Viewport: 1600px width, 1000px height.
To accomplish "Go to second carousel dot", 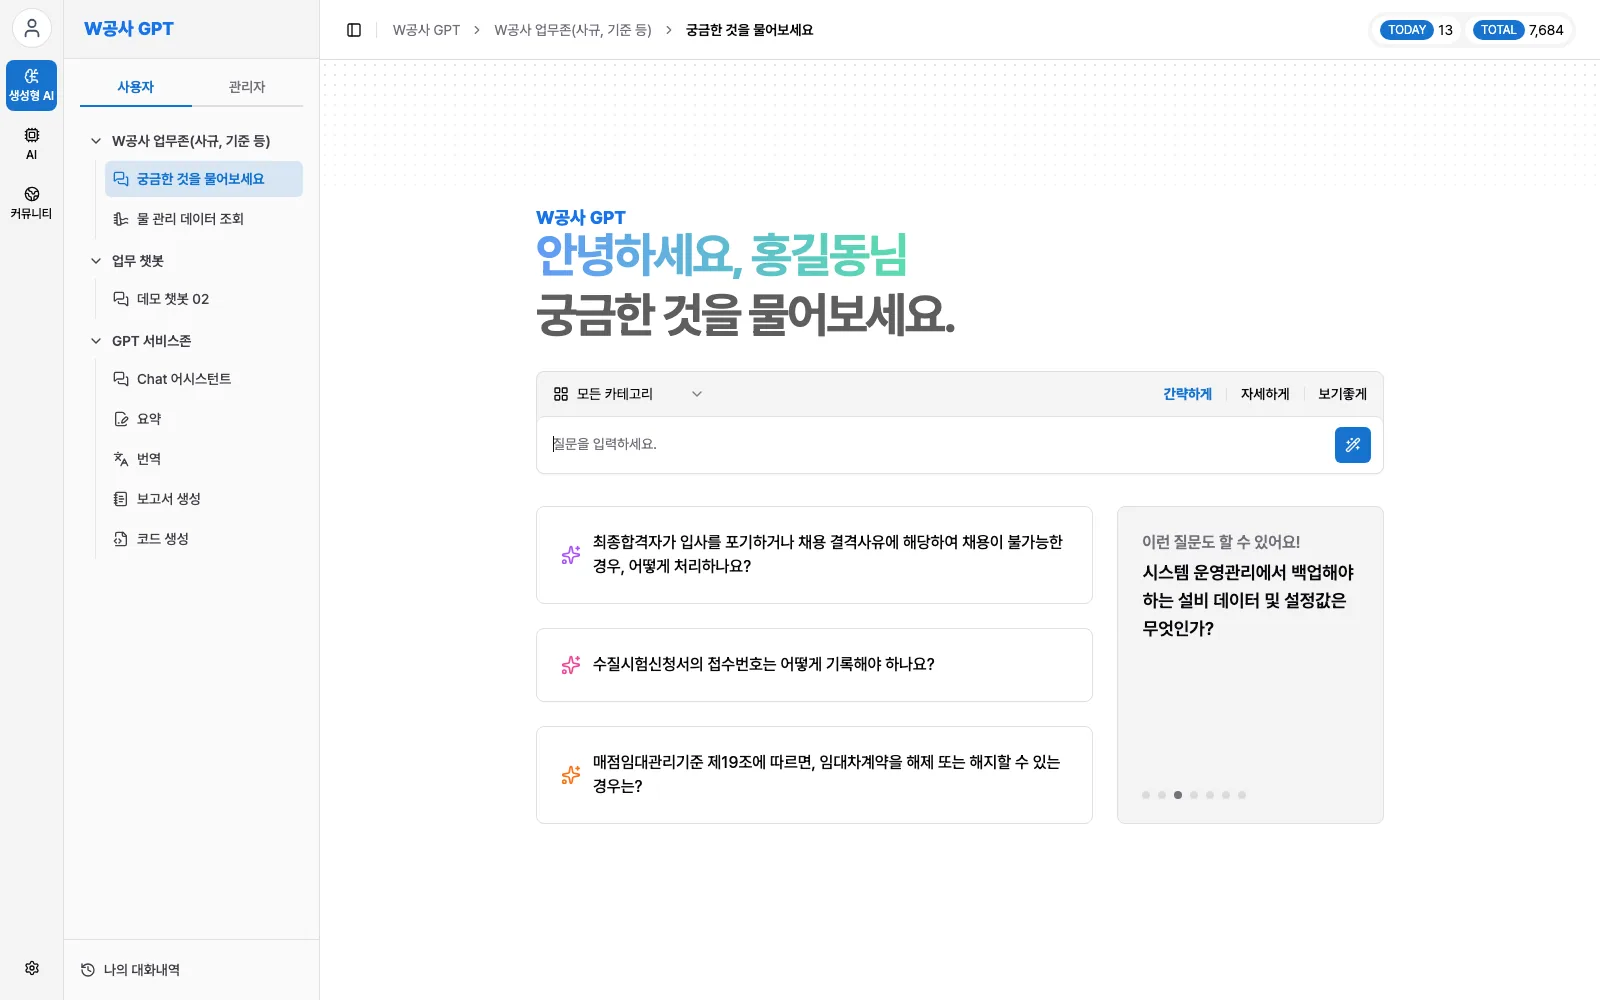I will coord(1162,795).
